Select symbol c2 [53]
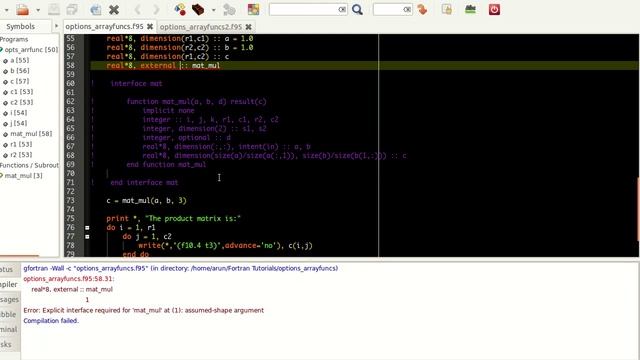 (x=22, y=102)
